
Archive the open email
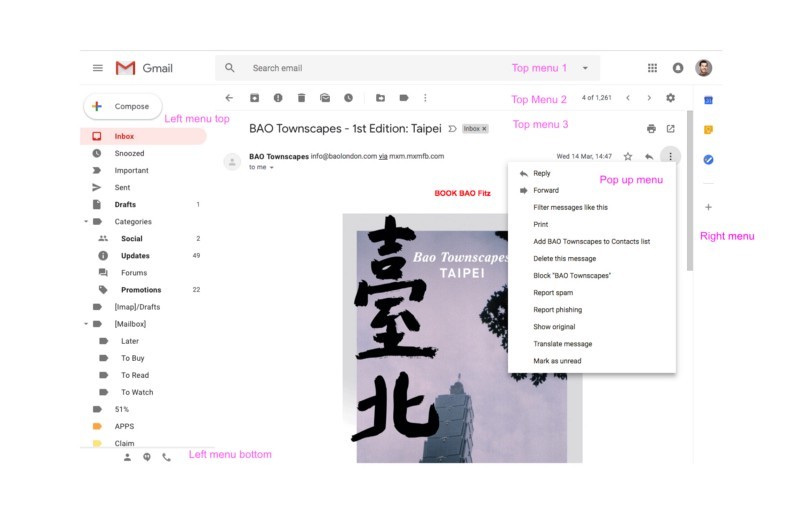coord(254,98)
